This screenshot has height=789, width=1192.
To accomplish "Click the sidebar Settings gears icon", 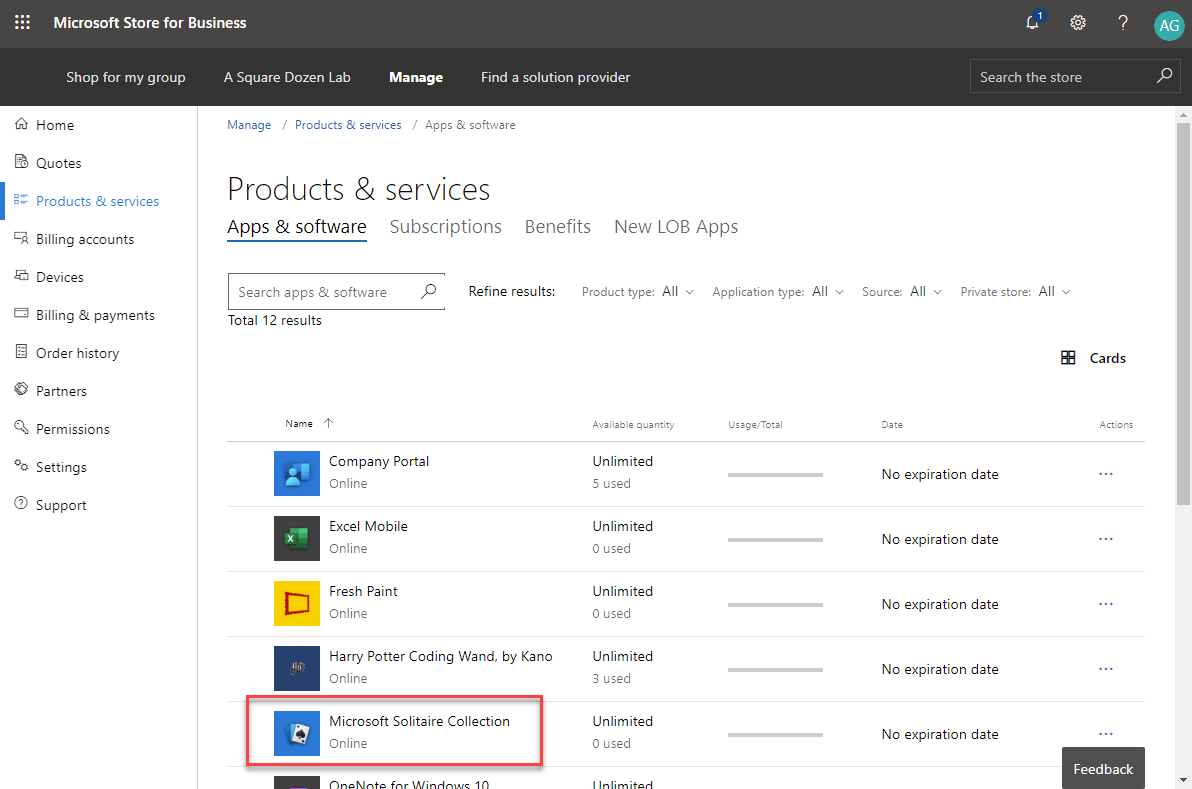I will pyautogui.click(x=21, y=465).
